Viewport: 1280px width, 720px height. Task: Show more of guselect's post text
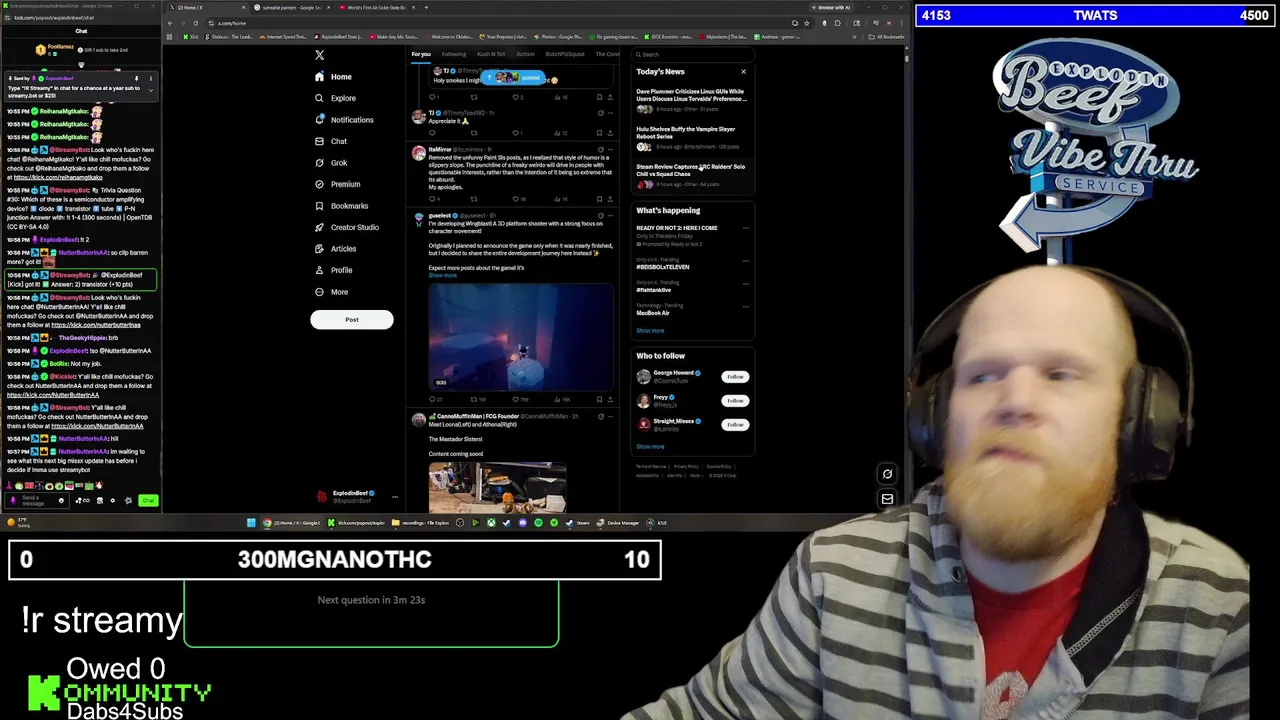(x=442, y=276)
